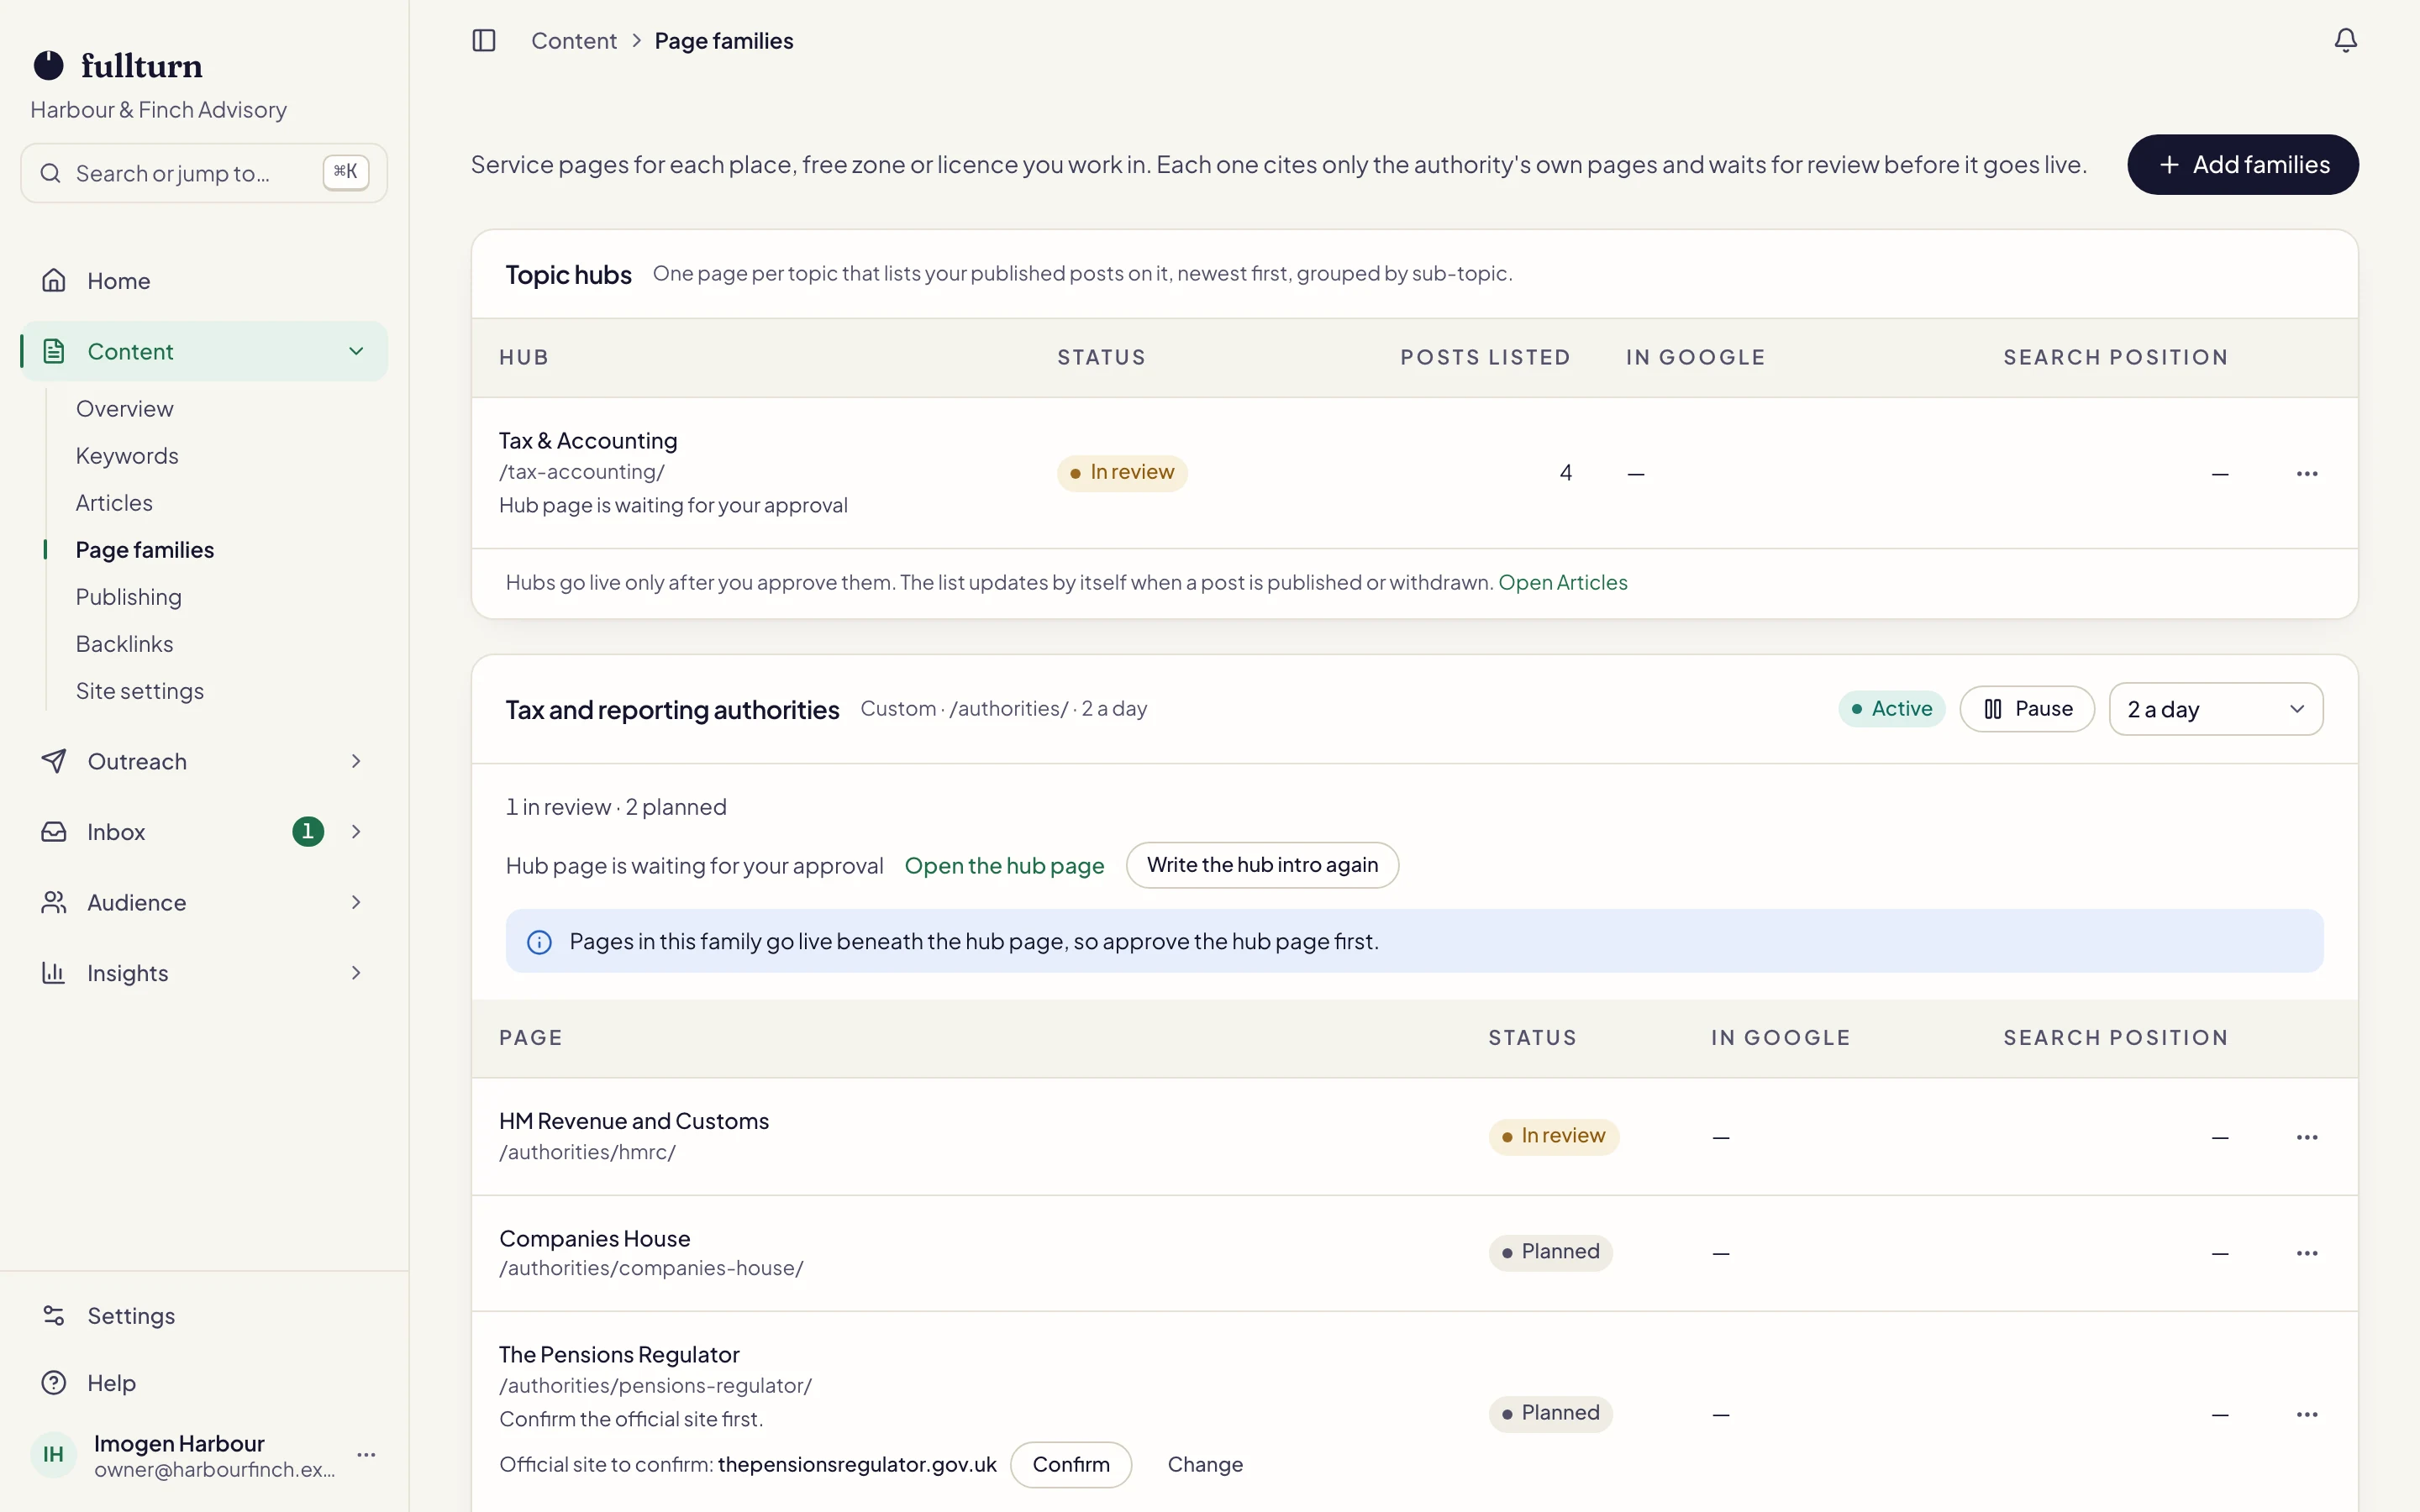The image size is (2420, 1512).
Task: Open account menu dots beside Imogen Harbour
Action: pyautogui.click(x=366, y=1455)
